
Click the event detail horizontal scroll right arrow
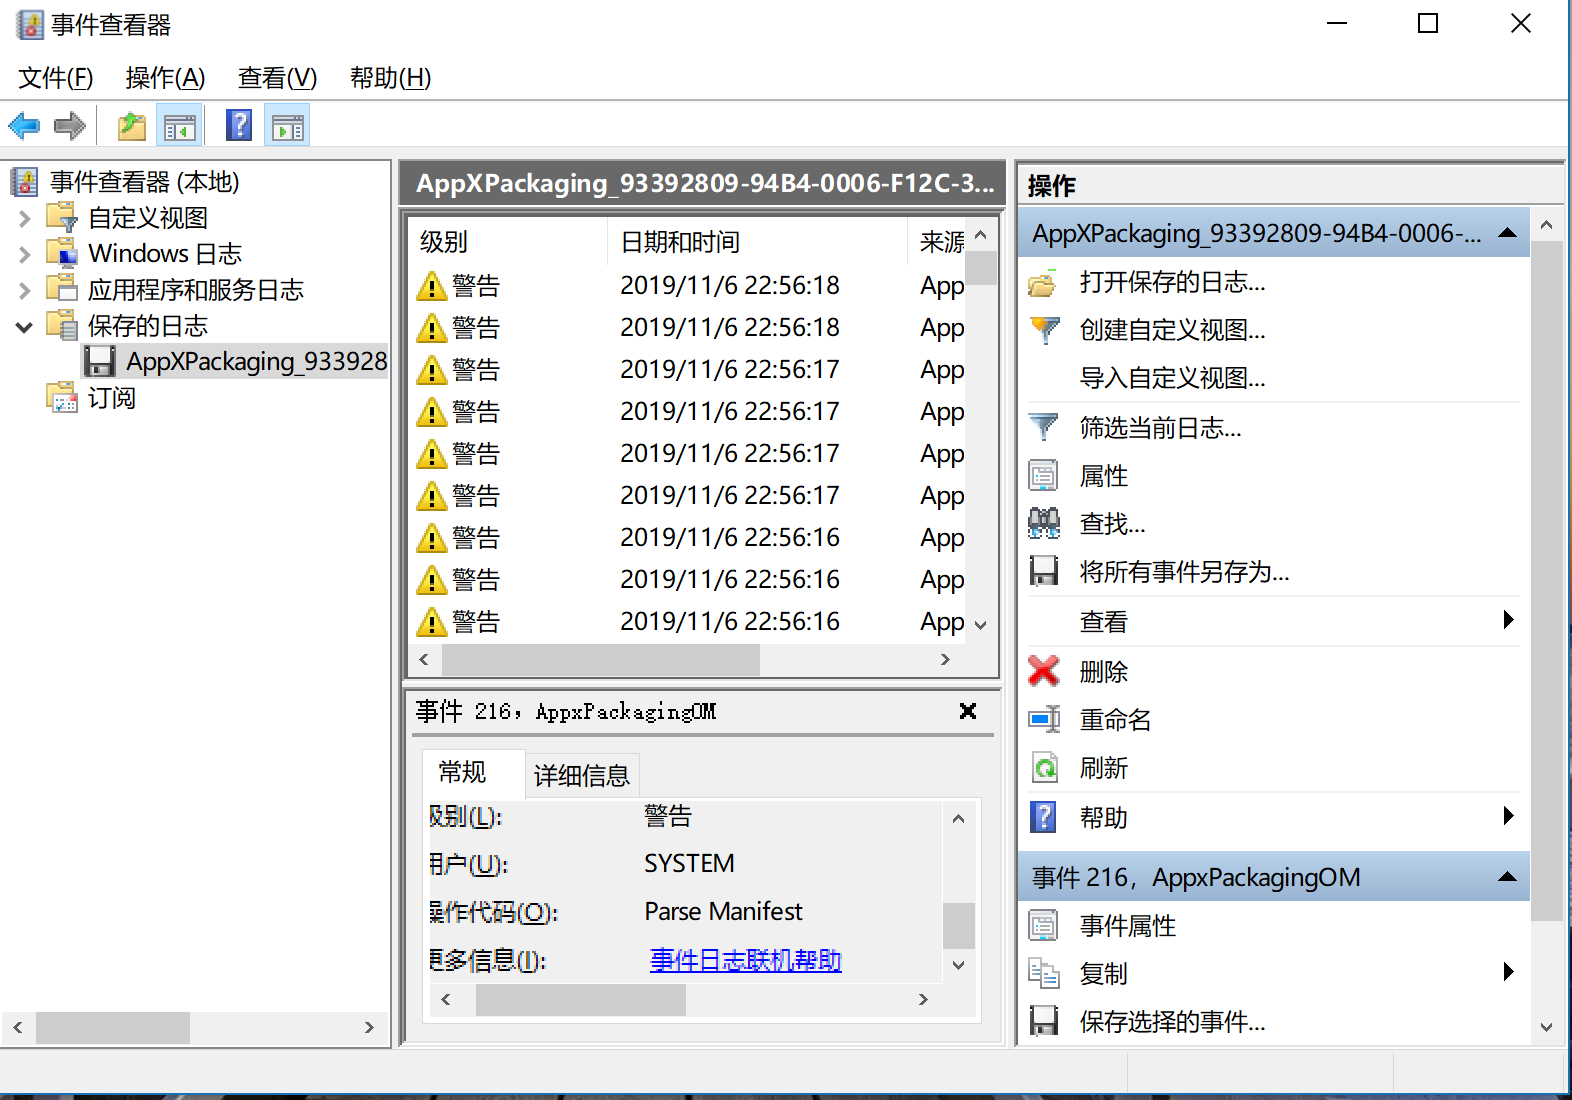(x=923, y=1000)
